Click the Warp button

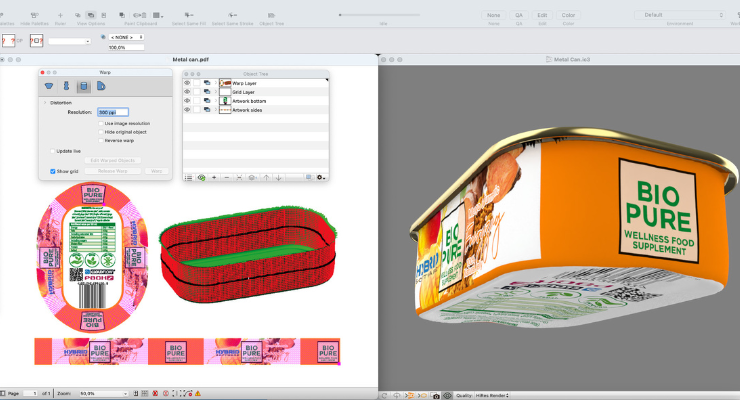click(156, 172)
